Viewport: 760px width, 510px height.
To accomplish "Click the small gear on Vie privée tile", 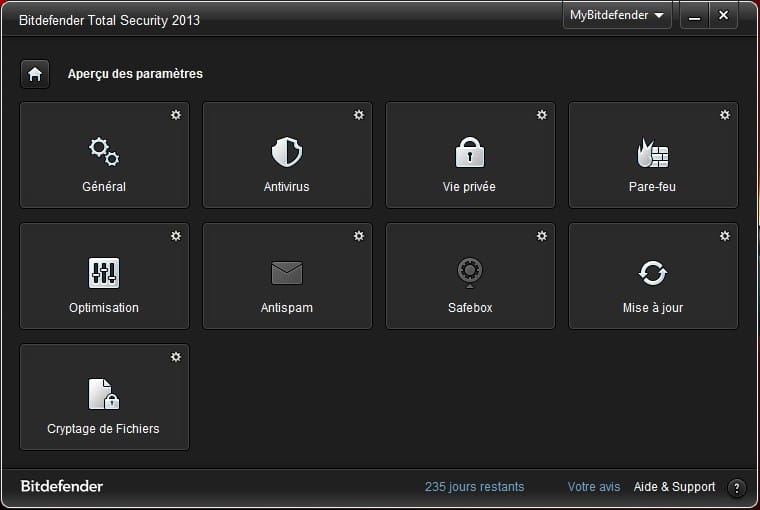I will click(542, 115).
